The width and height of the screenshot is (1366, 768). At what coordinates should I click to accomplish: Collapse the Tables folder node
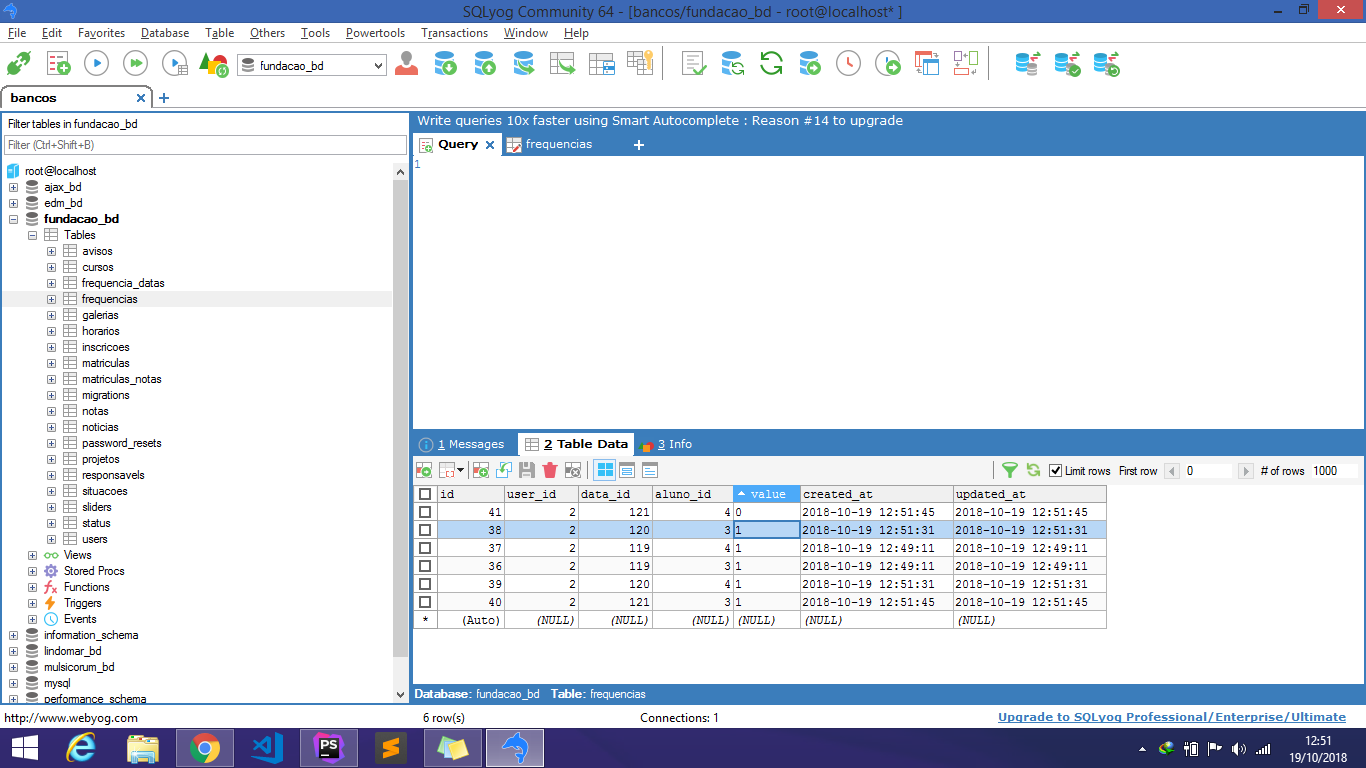click(x=32, y=235)
